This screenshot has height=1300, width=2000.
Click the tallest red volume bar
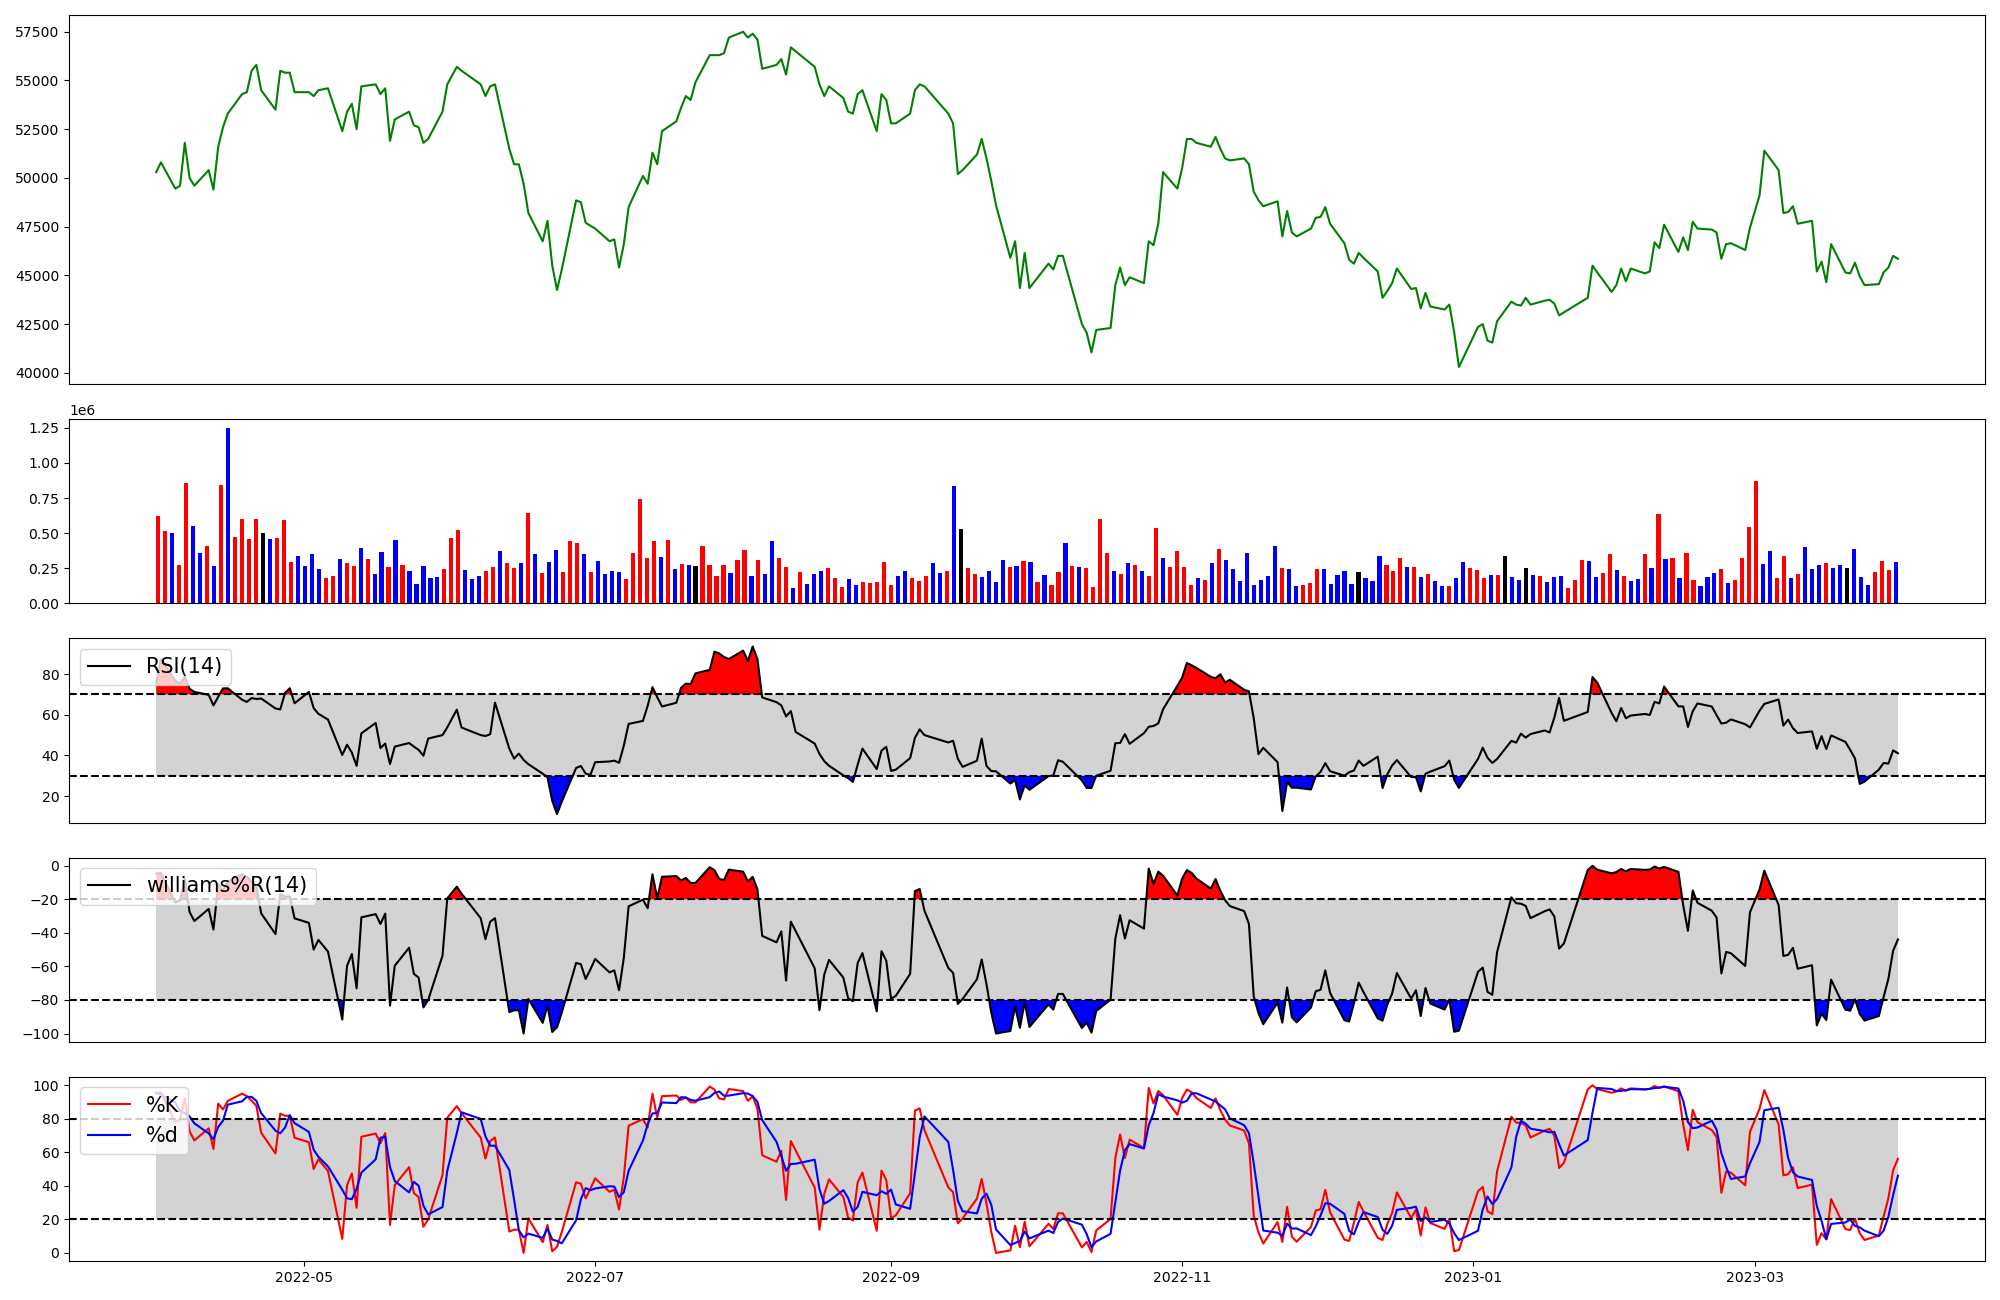click(x=1755, y=542)
